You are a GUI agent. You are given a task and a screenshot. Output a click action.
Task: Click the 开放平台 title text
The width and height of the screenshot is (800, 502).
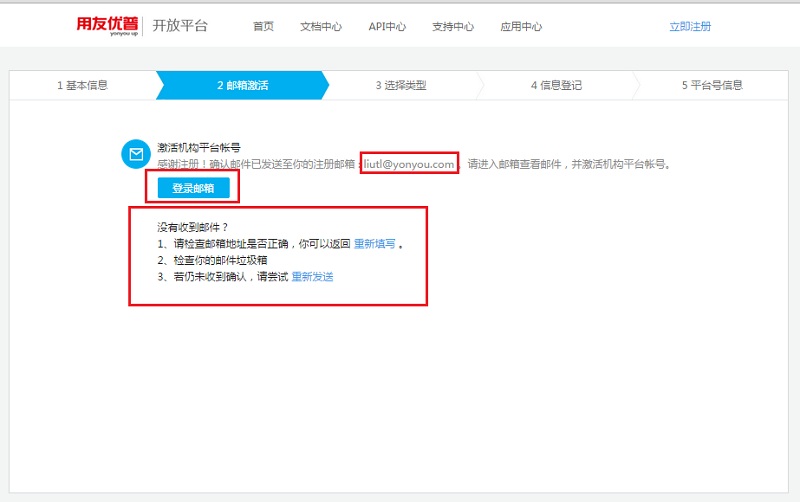pos(180,26)
